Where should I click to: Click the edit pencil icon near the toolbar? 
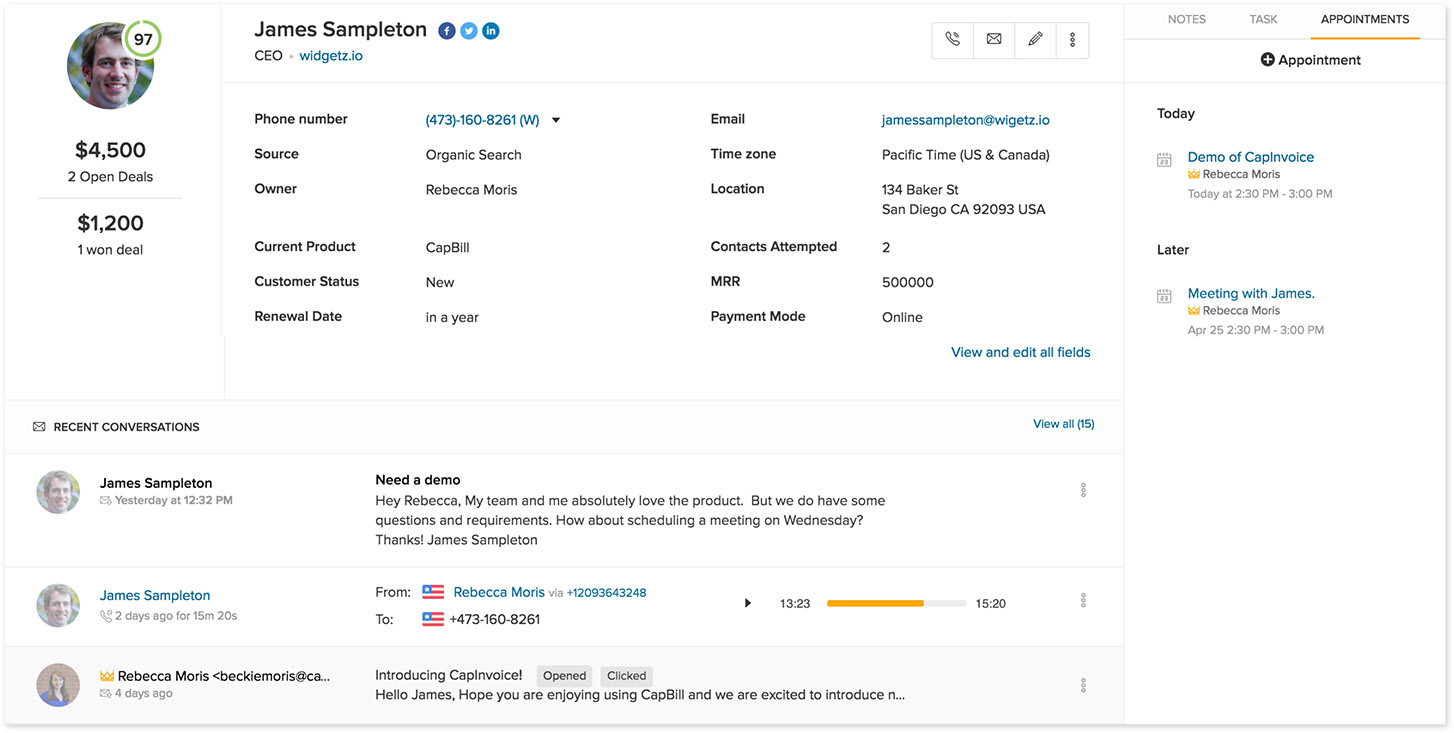1035,40
